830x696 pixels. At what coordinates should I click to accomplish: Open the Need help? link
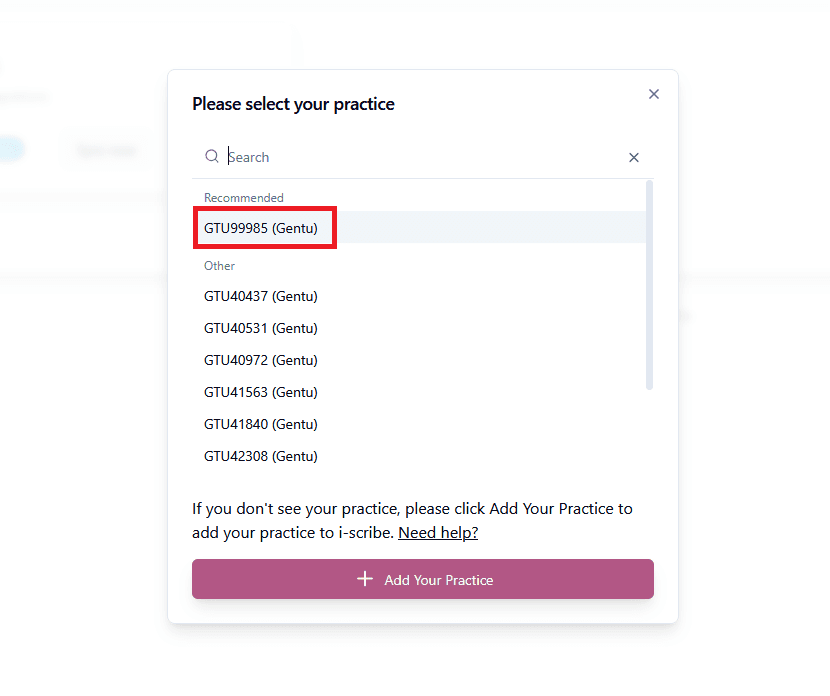point(438,532)
